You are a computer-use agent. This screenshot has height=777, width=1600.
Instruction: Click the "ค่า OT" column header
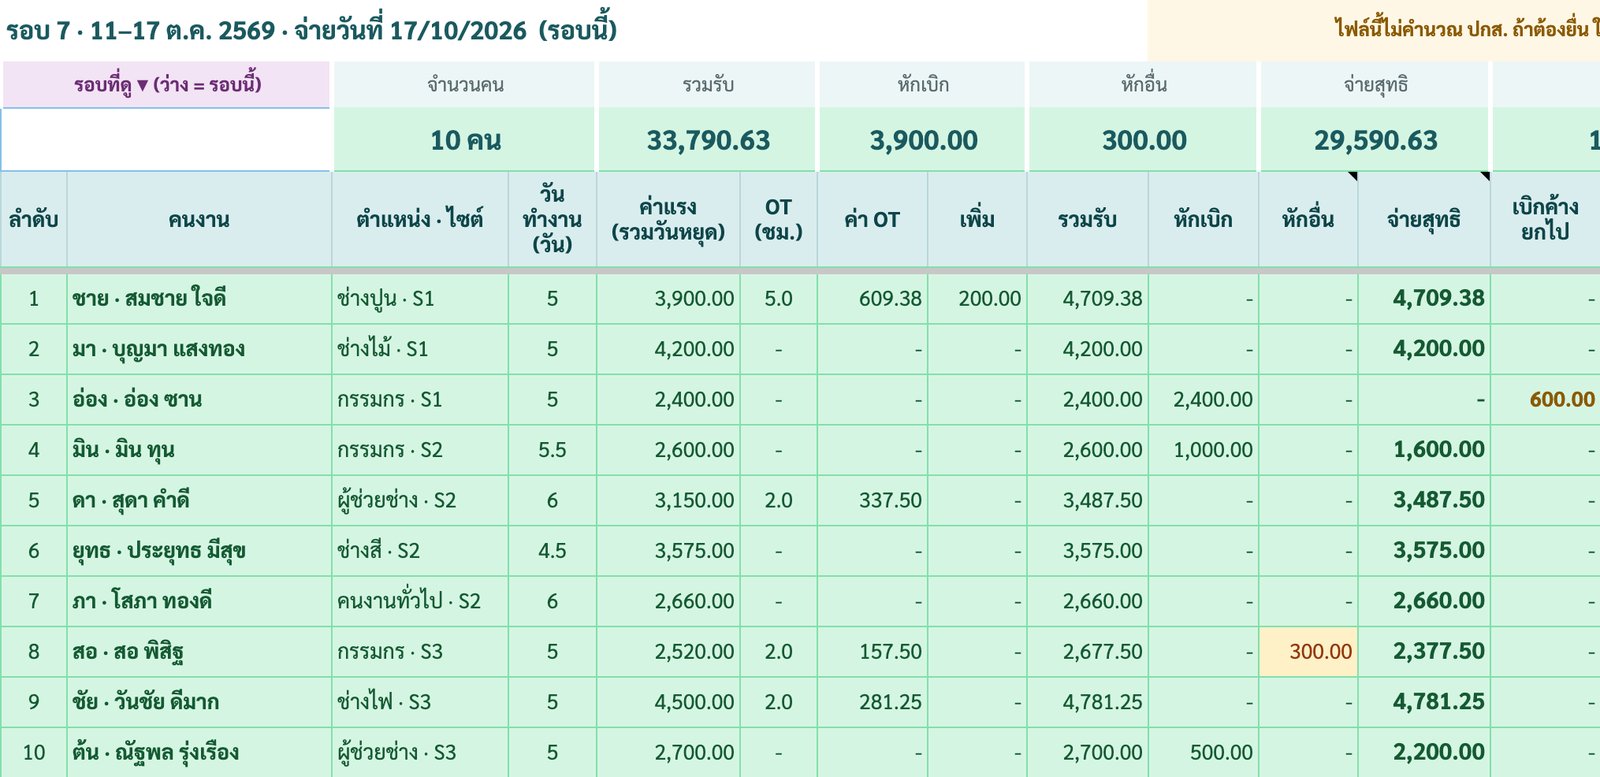(x=872, y=219)
